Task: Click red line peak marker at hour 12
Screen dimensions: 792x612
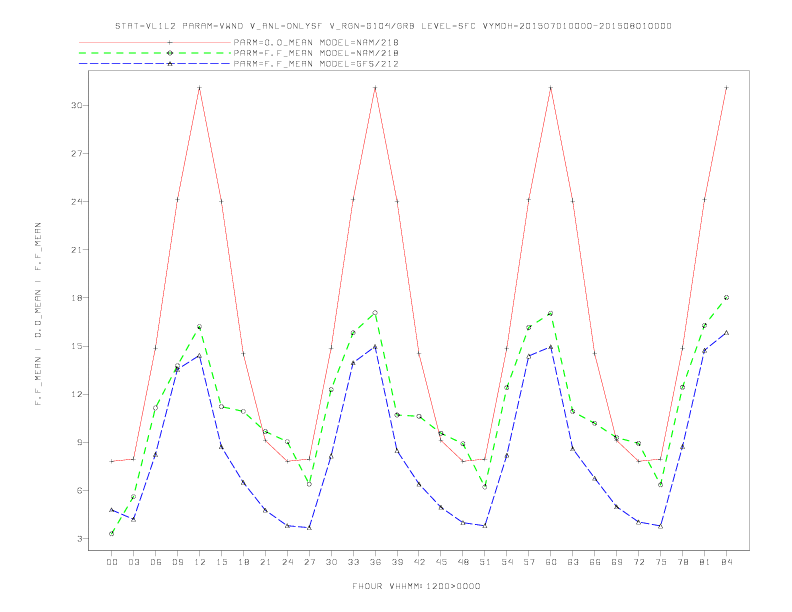Action: pos(200,88)
